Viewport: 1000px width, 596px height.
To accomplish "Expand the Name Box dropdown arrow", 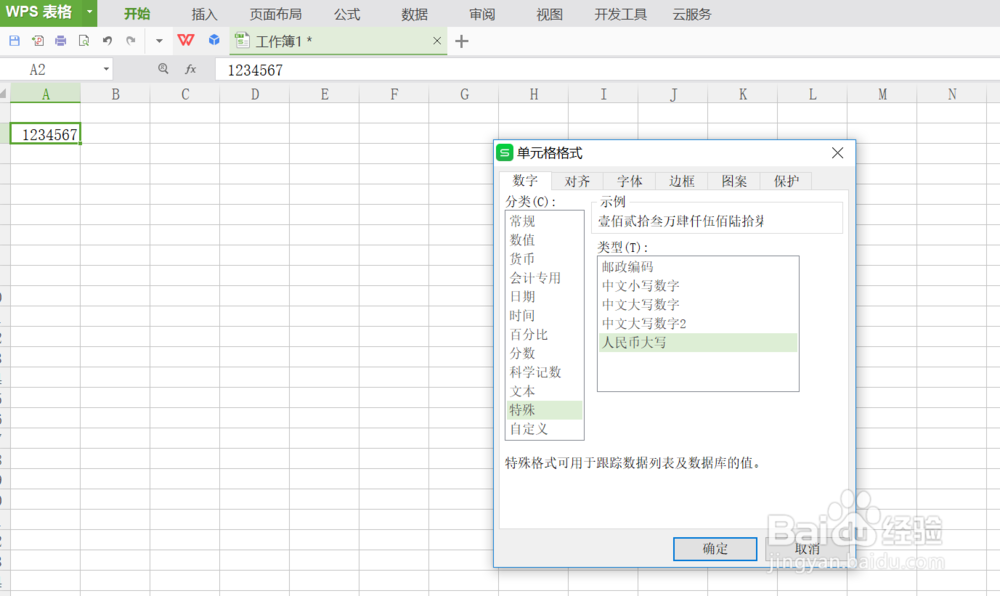I will pos(107,69).
